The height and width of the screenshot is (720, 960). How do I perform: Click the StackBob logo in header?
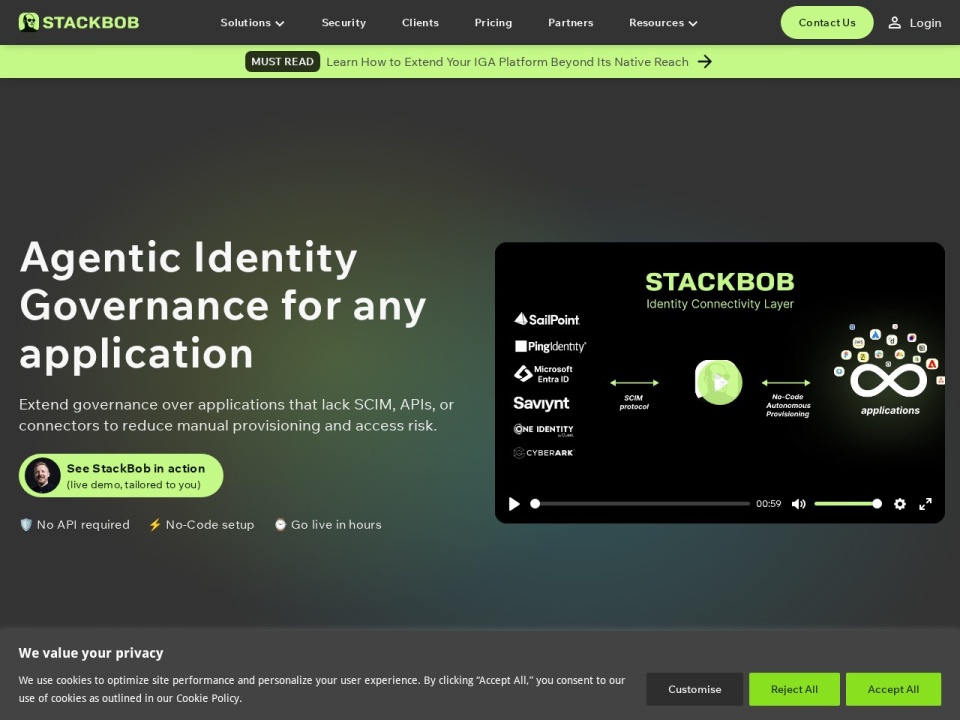pyautogui.click(x=78, y=23)
